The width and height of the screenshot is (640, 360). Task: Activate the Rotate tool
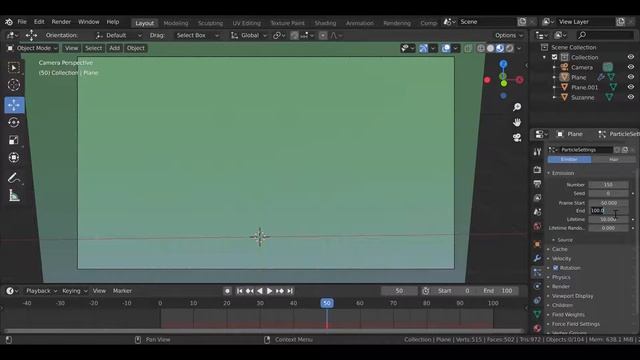click(14, 122)
